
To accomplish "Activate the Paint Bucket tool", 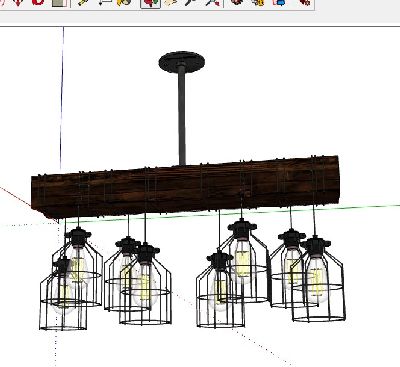I will [124, 3].
